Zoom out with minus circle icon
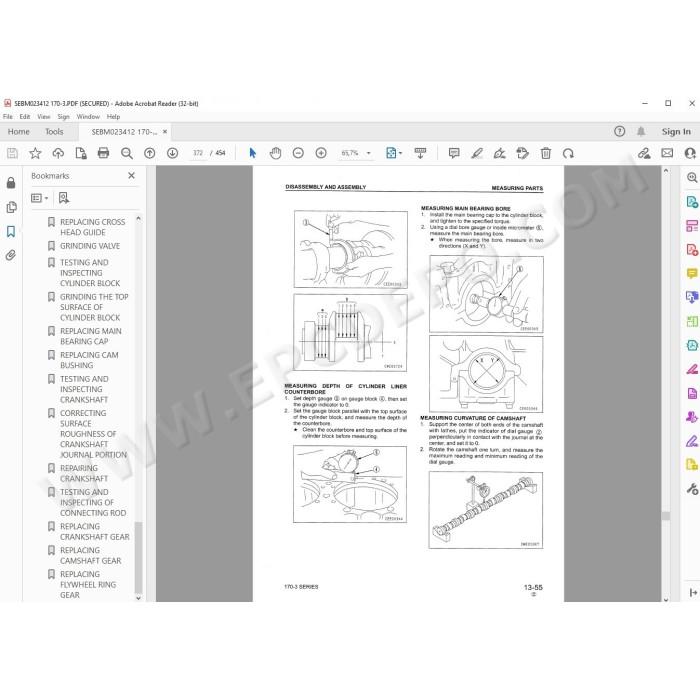This screenshot has height=700, width=700. tap(298, 154)
